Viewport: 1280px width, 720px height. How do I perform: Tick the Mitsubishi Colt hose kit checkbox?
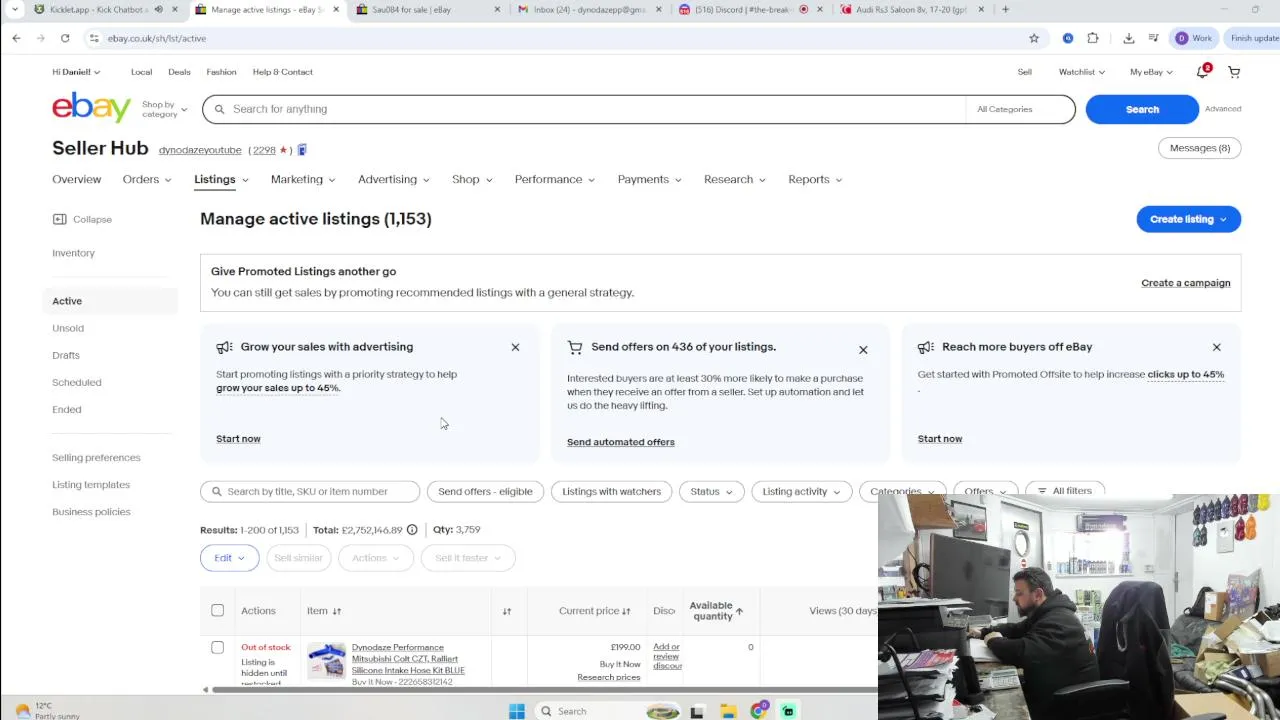pos(217,647)
